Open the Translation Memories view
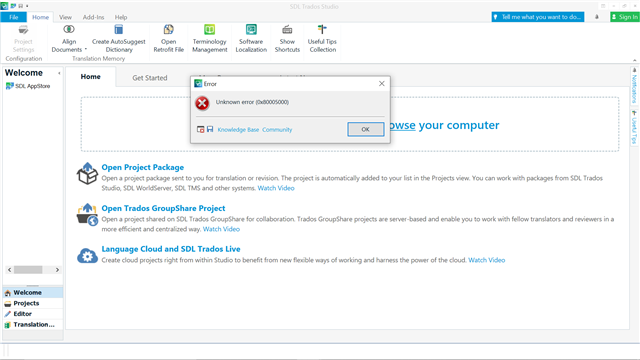640x360 pixels. [33, 324]
